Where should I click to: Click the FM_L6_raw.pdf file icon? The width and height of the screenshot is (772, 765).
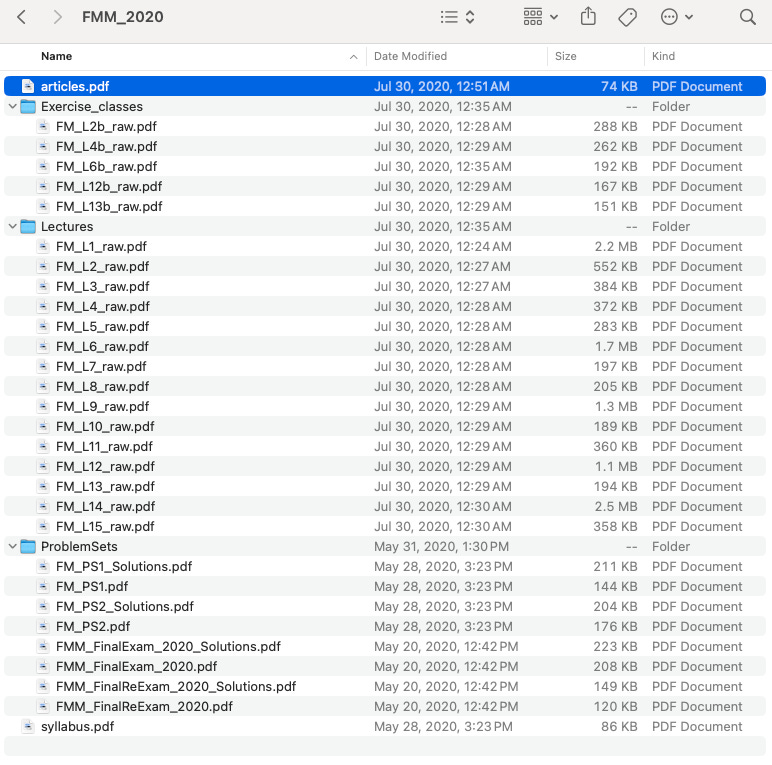[43, 347]
